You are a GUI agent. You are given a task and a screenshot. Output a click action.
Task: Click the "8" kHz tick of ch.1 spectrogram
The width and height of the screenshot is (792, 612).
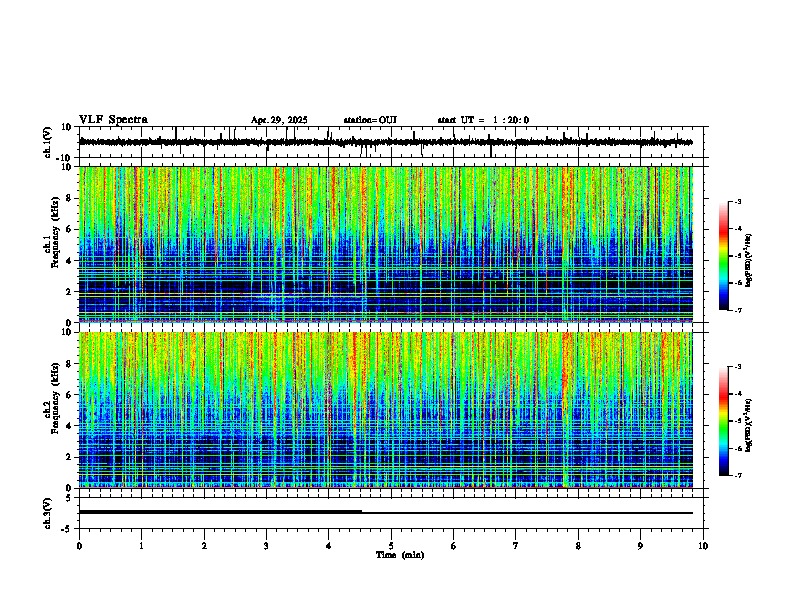pos(69,198)
